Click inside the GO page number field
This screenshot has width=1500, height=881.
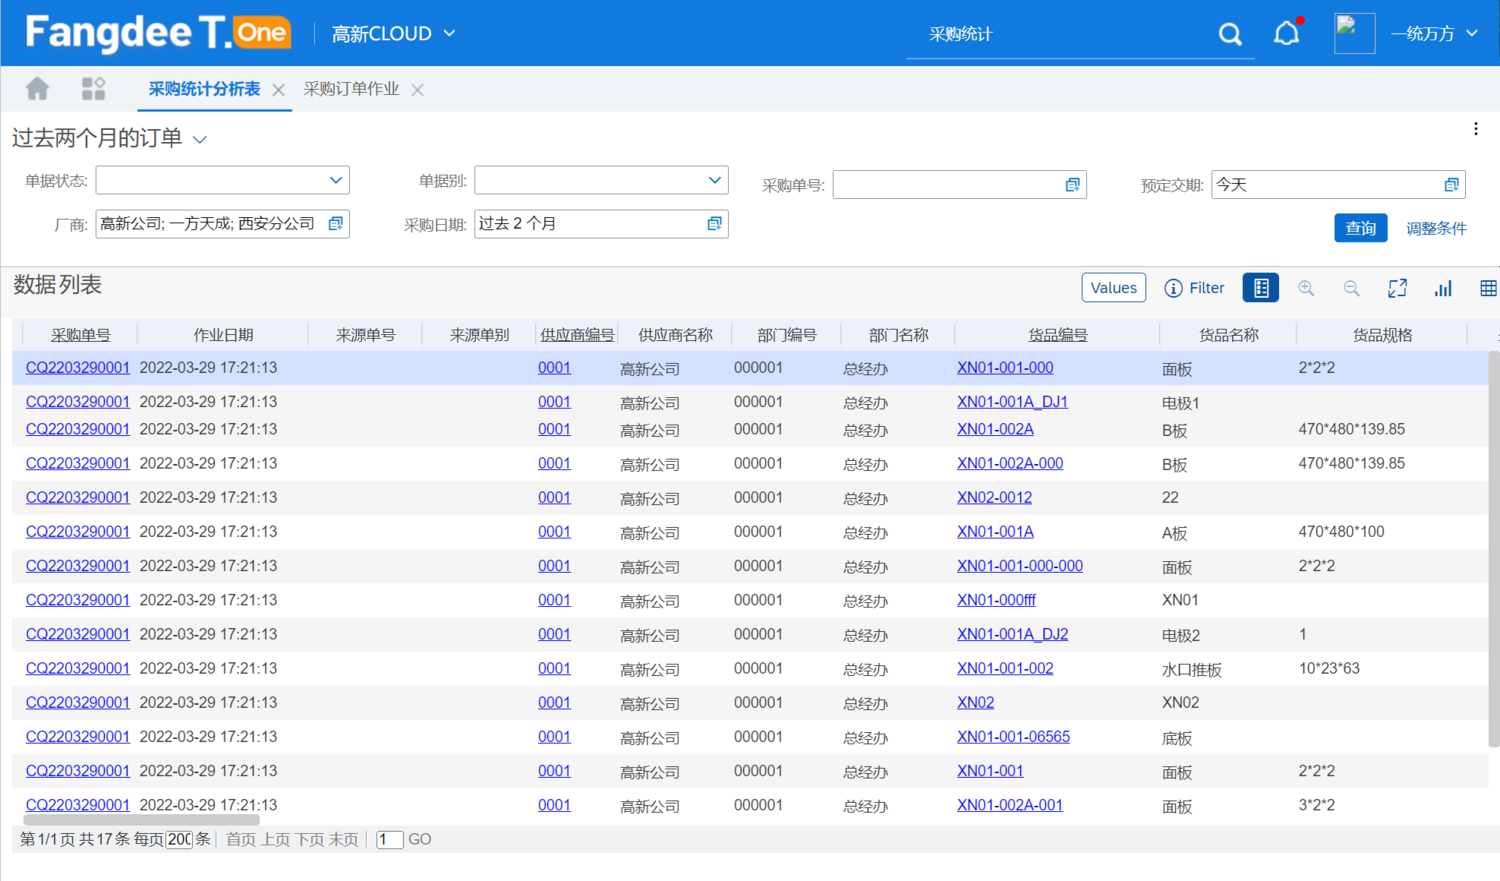pos(389,839)
